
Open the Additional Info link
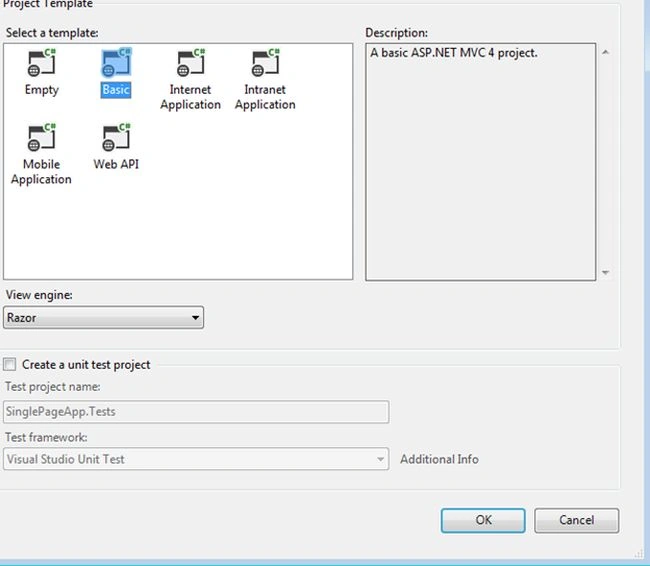[439, 459]
